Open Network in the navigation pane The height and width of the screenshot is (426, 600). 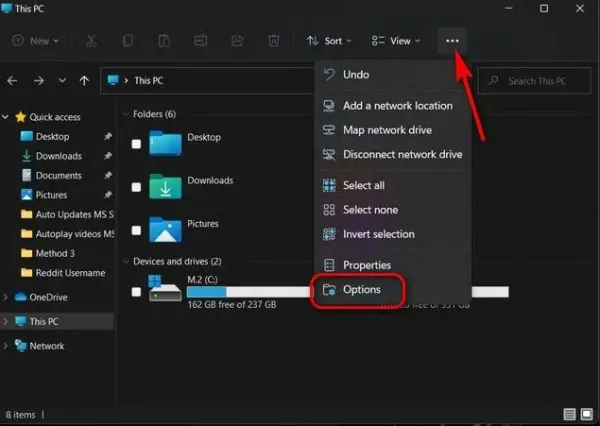click(x=47, y=346)
